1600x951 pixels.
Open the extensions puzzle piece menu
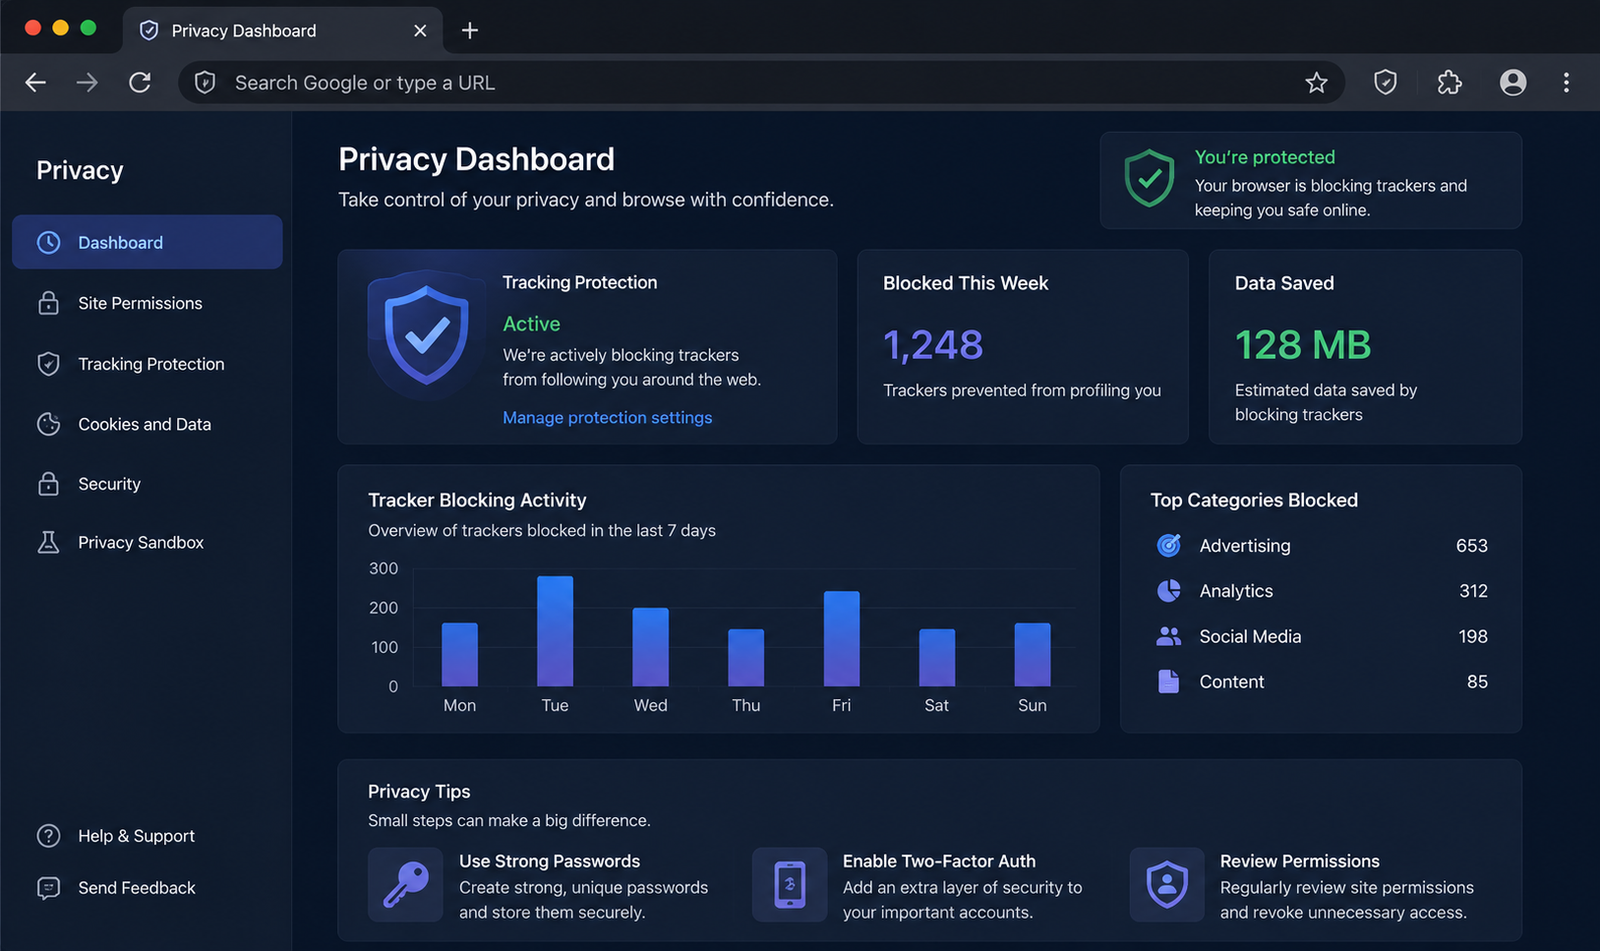pos(1449,82)
